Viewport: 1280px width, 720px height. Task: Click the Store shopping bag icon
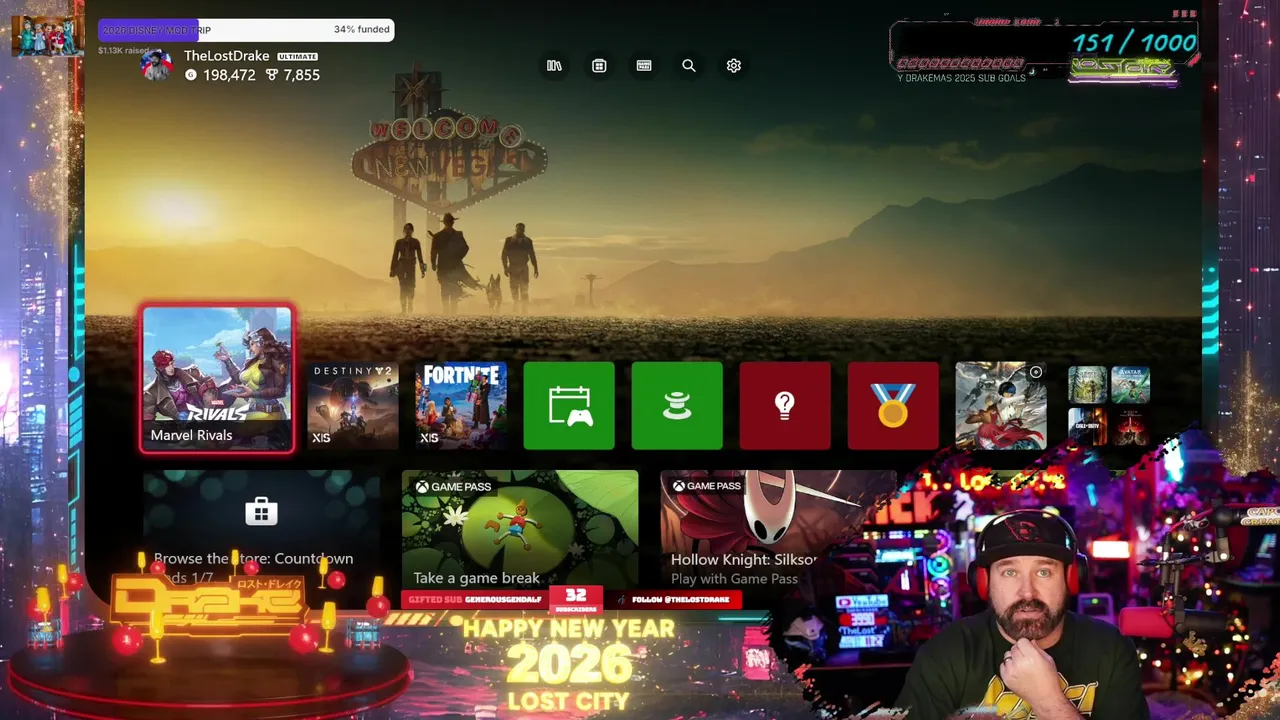coord(261,512)
